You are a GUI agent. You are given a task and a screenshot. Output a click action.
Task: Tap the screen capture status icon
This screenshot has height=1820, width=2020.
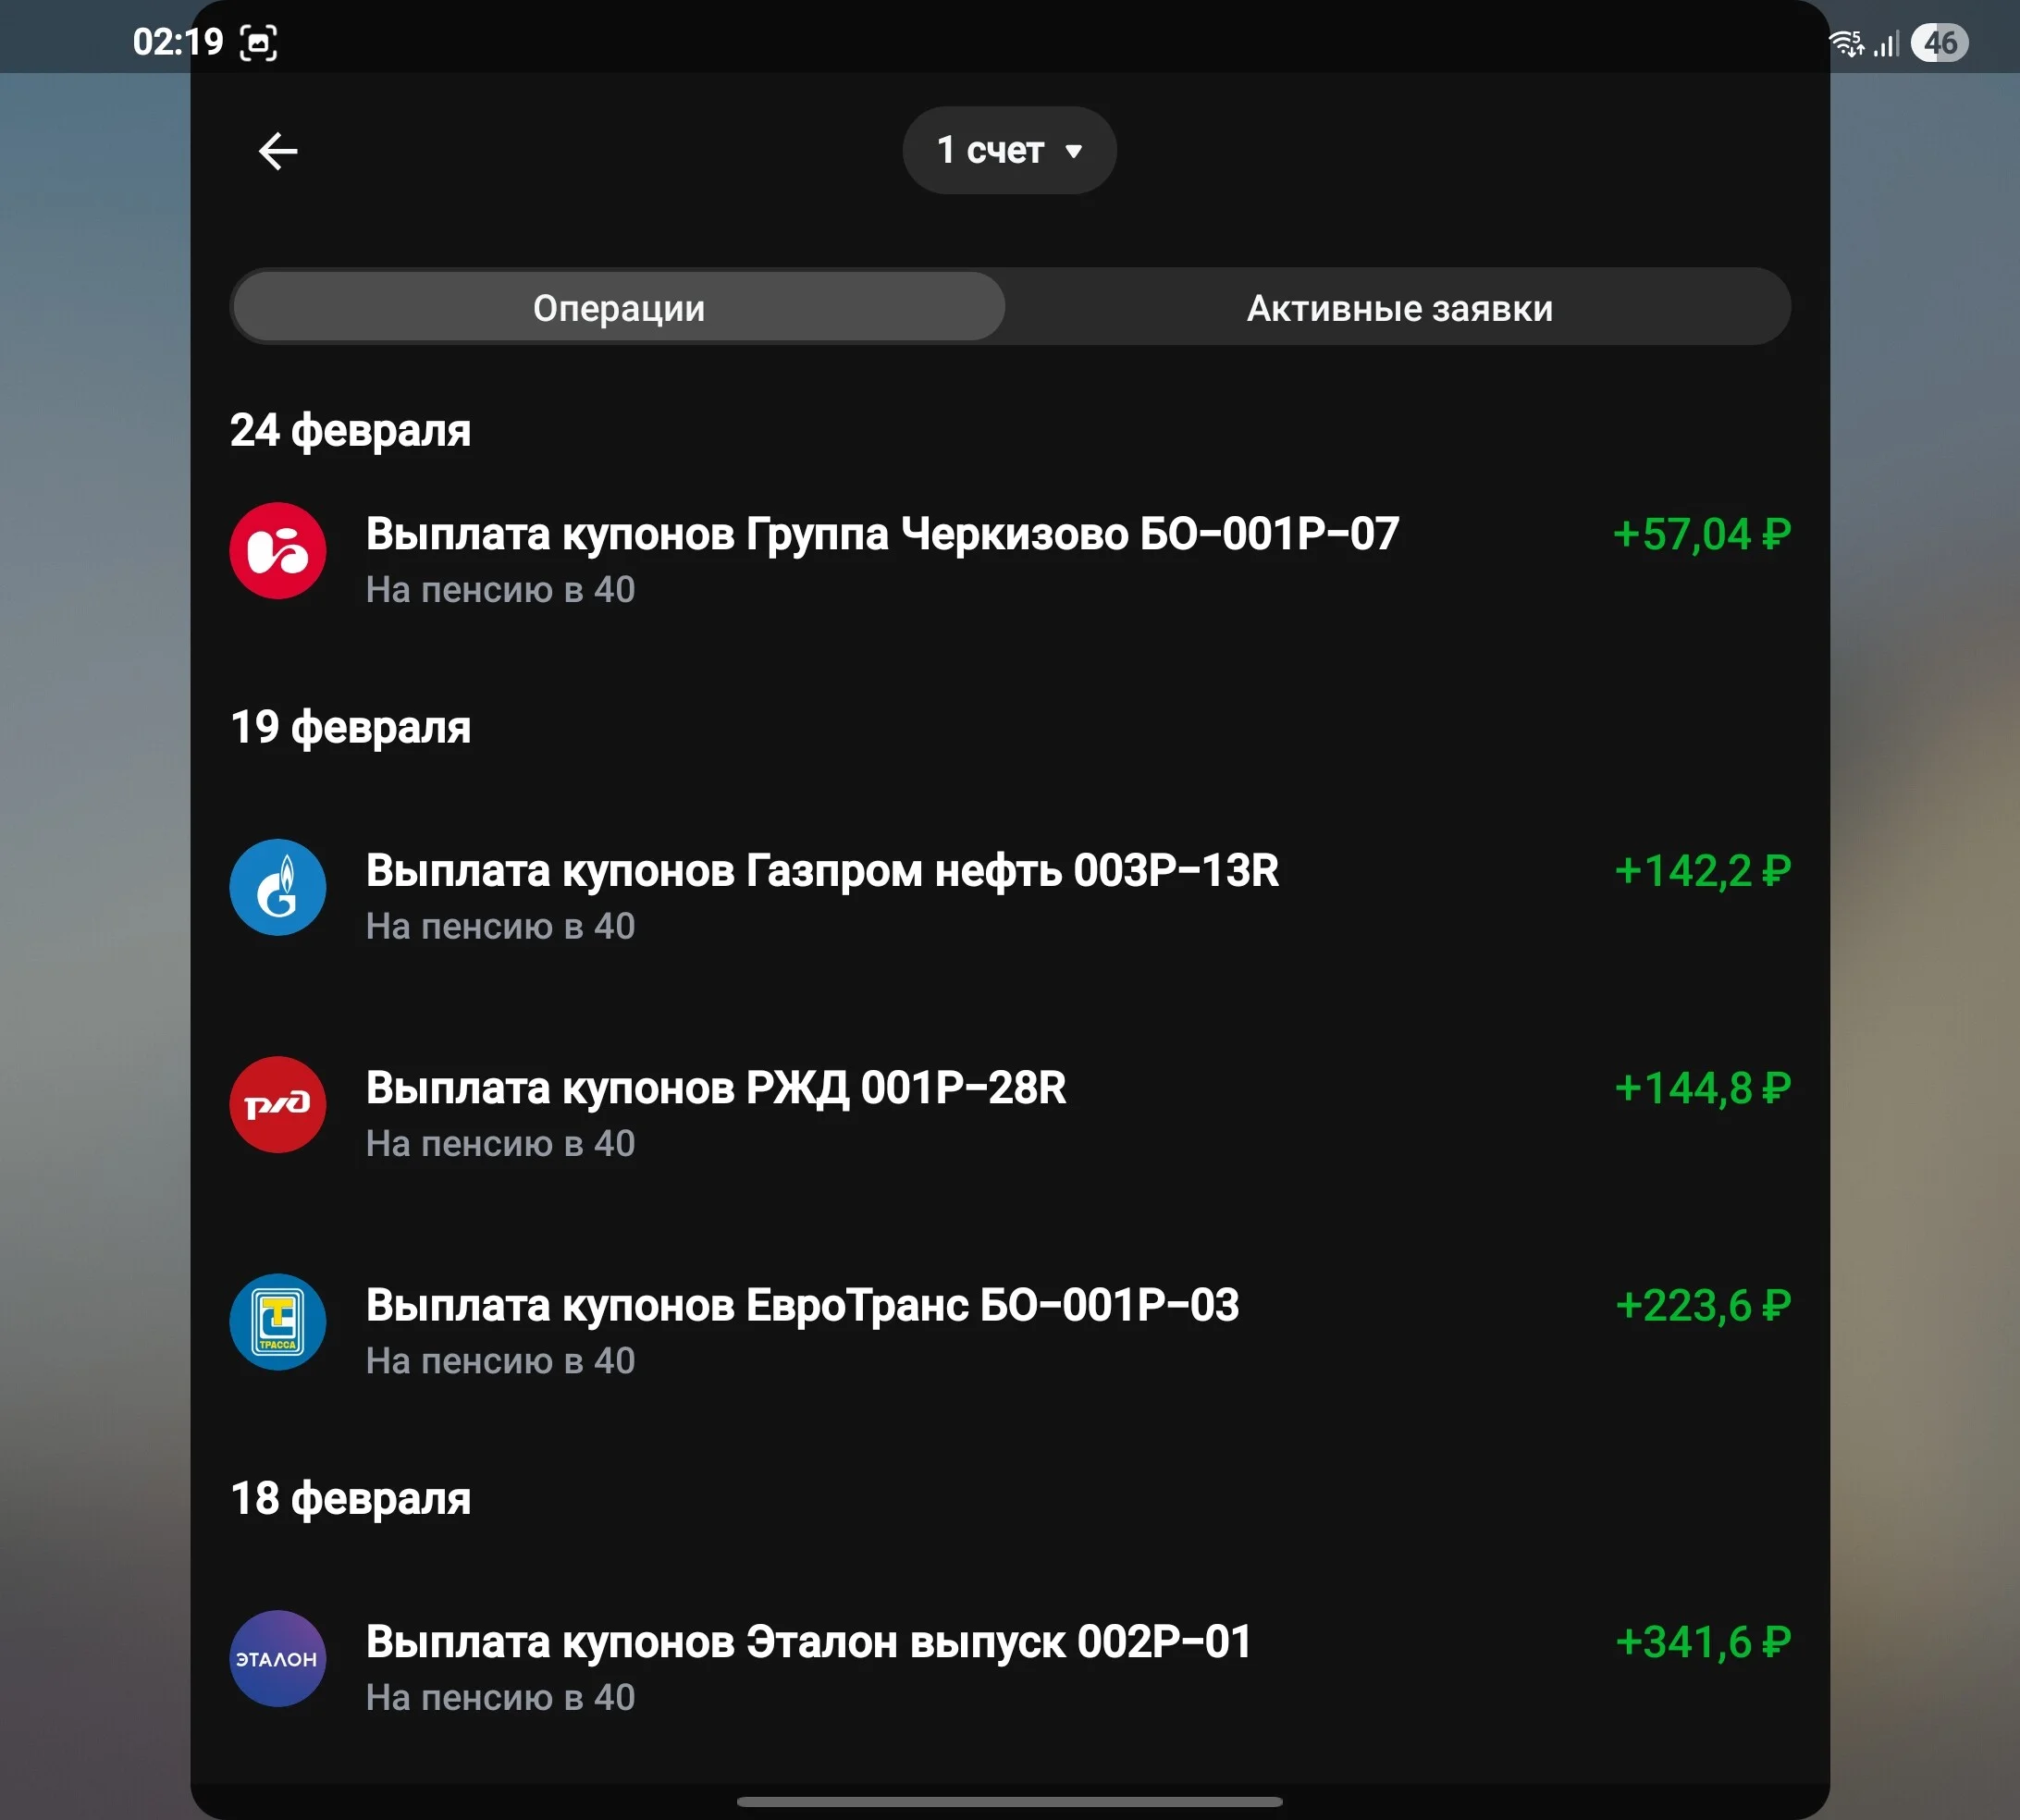click(x=259, y=43)
